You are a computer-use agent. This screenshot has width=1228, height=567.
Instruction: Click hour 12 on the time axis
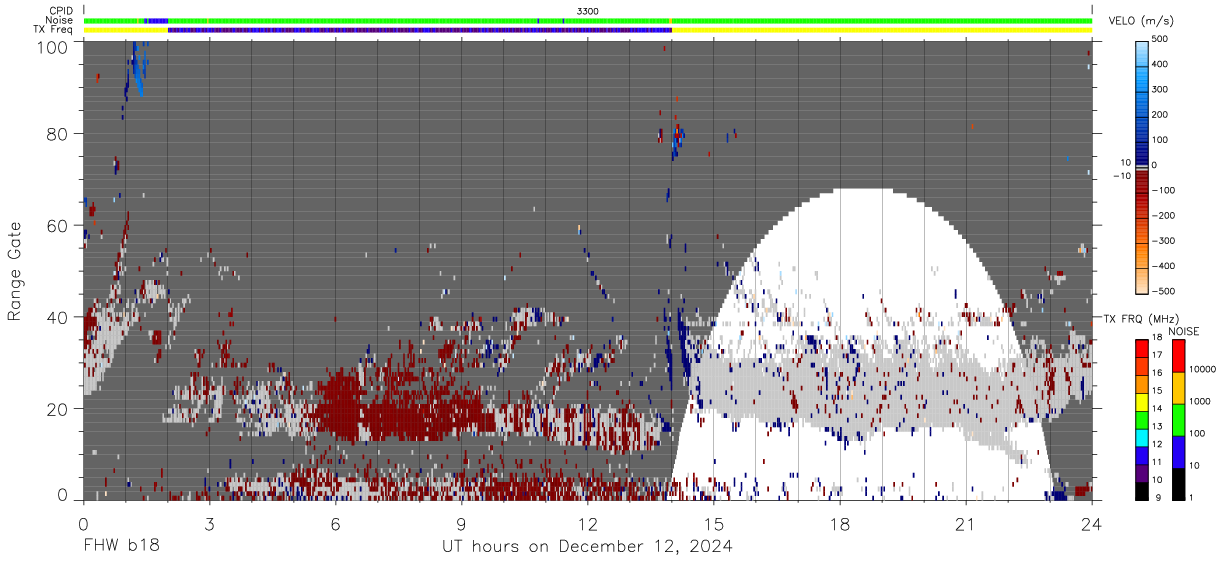tap(588, 524)
